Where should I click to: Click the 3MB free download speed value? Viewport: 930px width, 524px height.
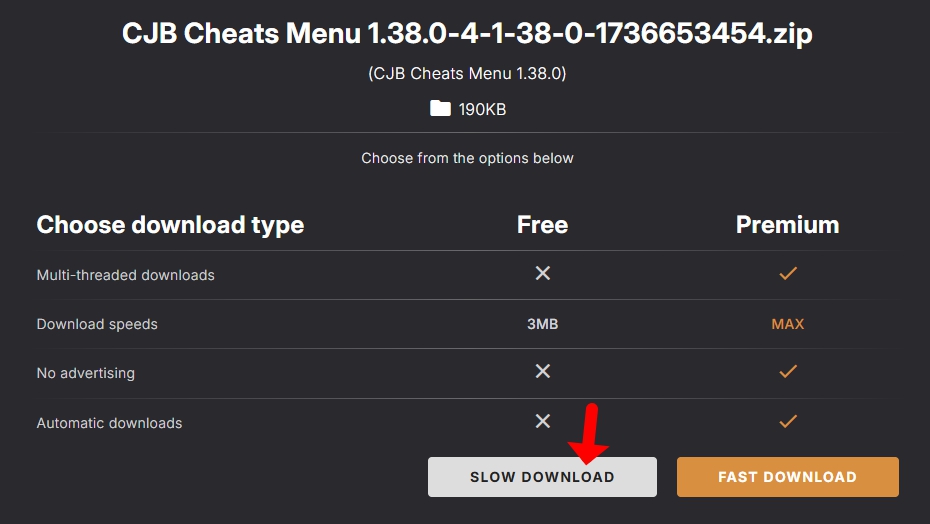(543, 324)
